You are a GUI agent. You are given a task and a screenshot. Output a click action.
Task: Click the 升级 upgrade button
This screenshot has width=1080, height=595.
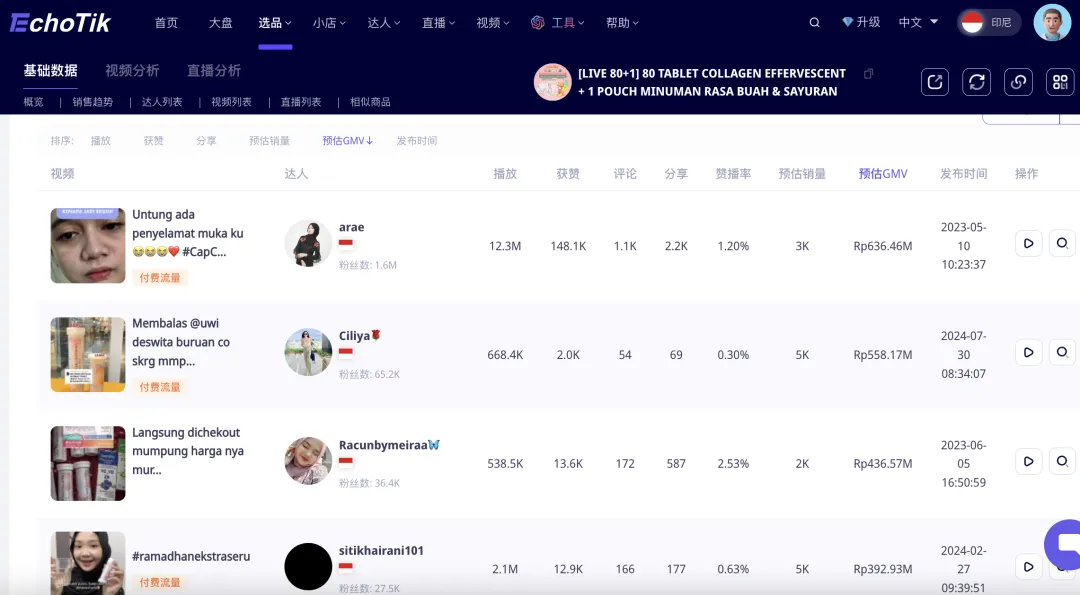point(861,22)
